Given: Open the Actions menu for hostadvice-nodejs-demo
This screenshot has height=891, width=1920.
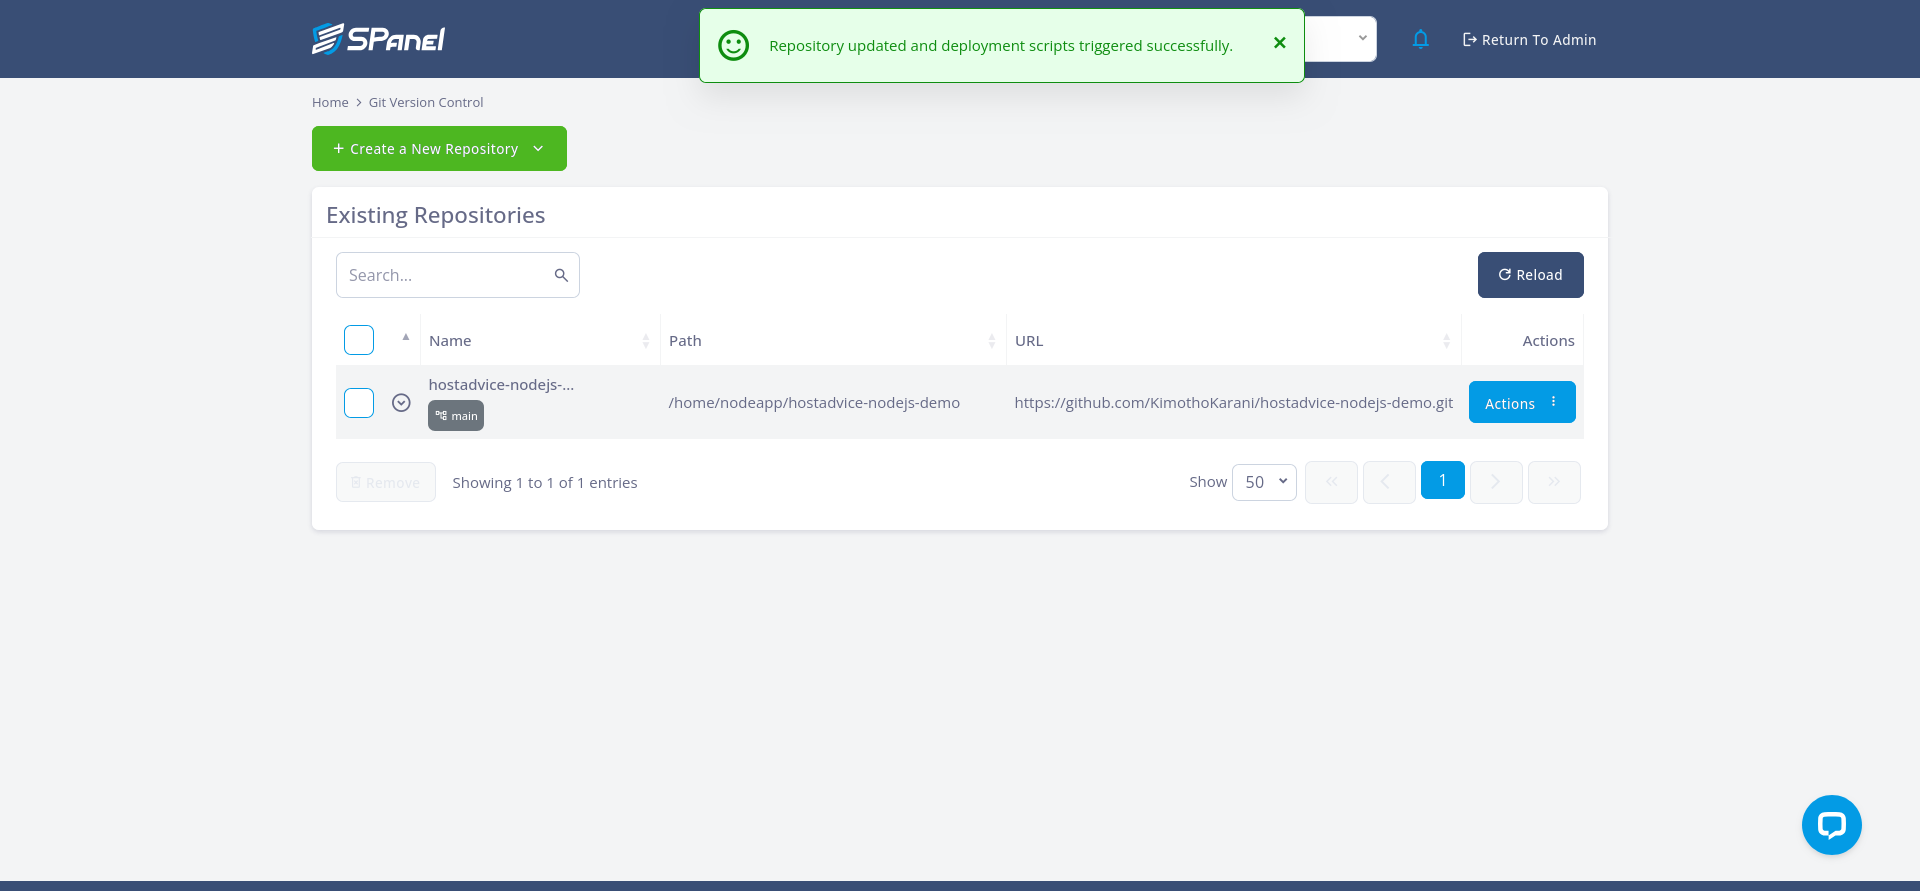Looking at the screenshot, I should click(x=1522, y=402).
